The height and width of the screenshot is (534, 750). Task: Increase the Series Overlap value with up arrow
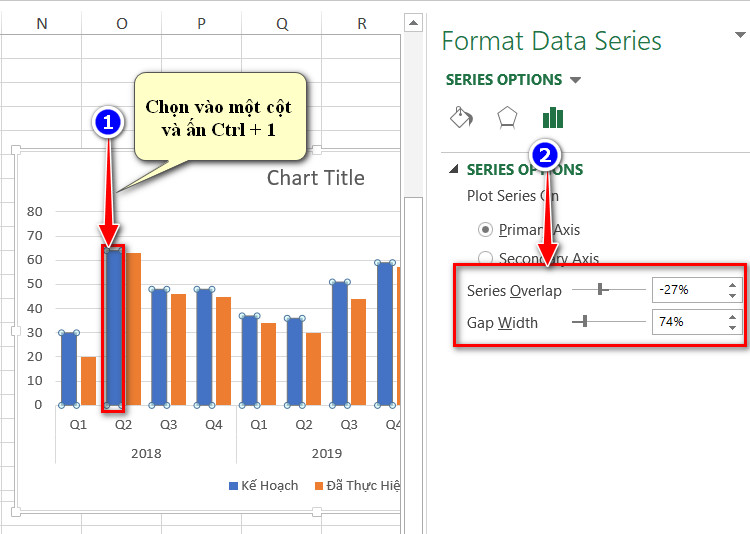732,285
